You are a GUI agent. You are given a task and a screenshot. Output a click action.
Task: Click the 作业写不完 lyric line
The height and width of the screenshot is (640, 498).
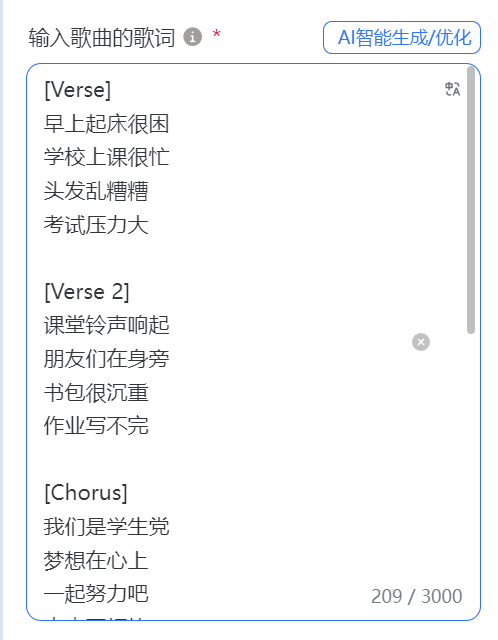96,426
